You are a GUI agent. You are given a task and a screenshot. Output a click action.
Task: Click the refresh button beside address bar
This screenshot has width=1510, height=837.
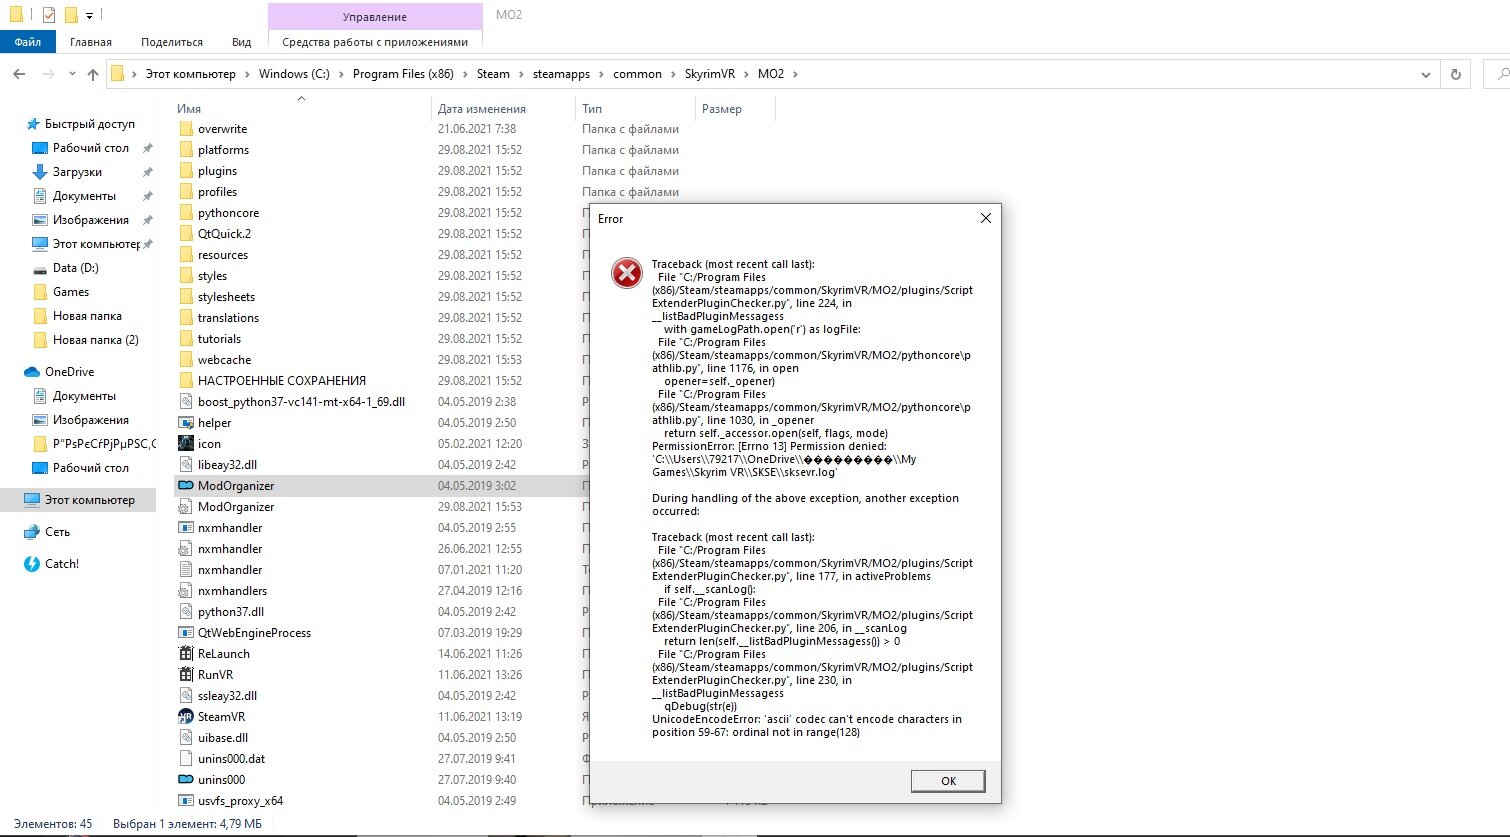[1455, 74]
